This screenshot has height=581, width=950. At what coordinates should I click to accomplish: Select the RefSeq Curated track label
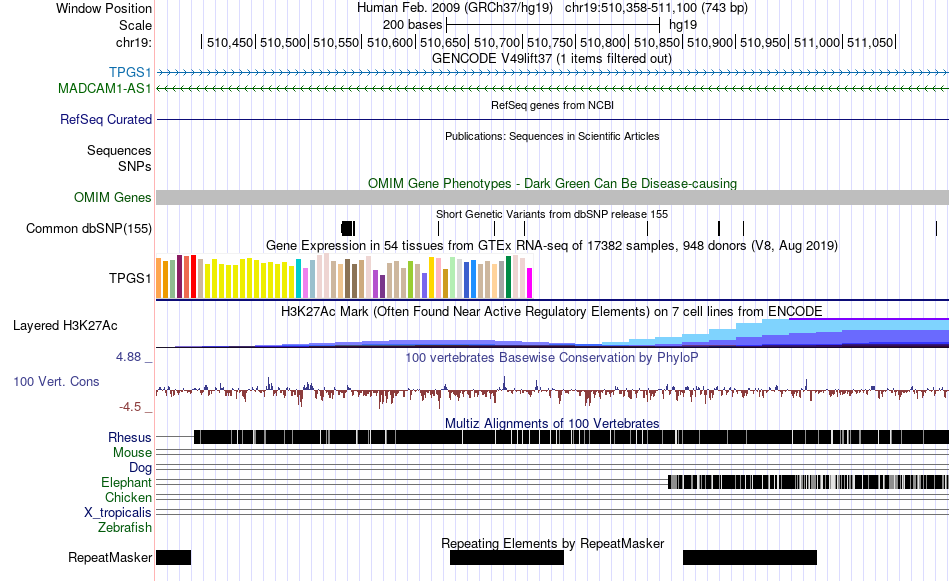coord(105,119)
